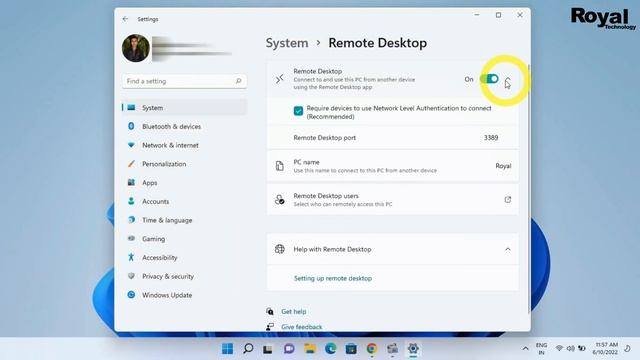Click the Get help headset icon
This screenshot has width=640, height=360.
tap(270, 311)
